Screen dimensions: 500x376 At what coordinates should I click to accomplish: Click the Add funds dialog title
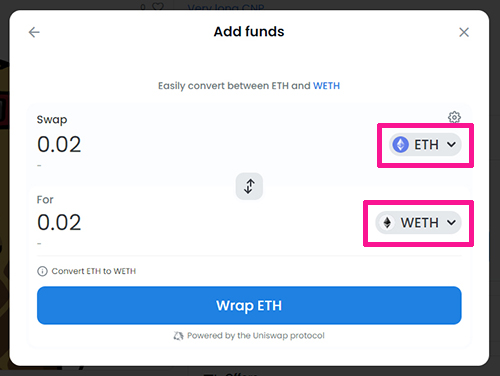pyautogui.click(x=249, y=32)
